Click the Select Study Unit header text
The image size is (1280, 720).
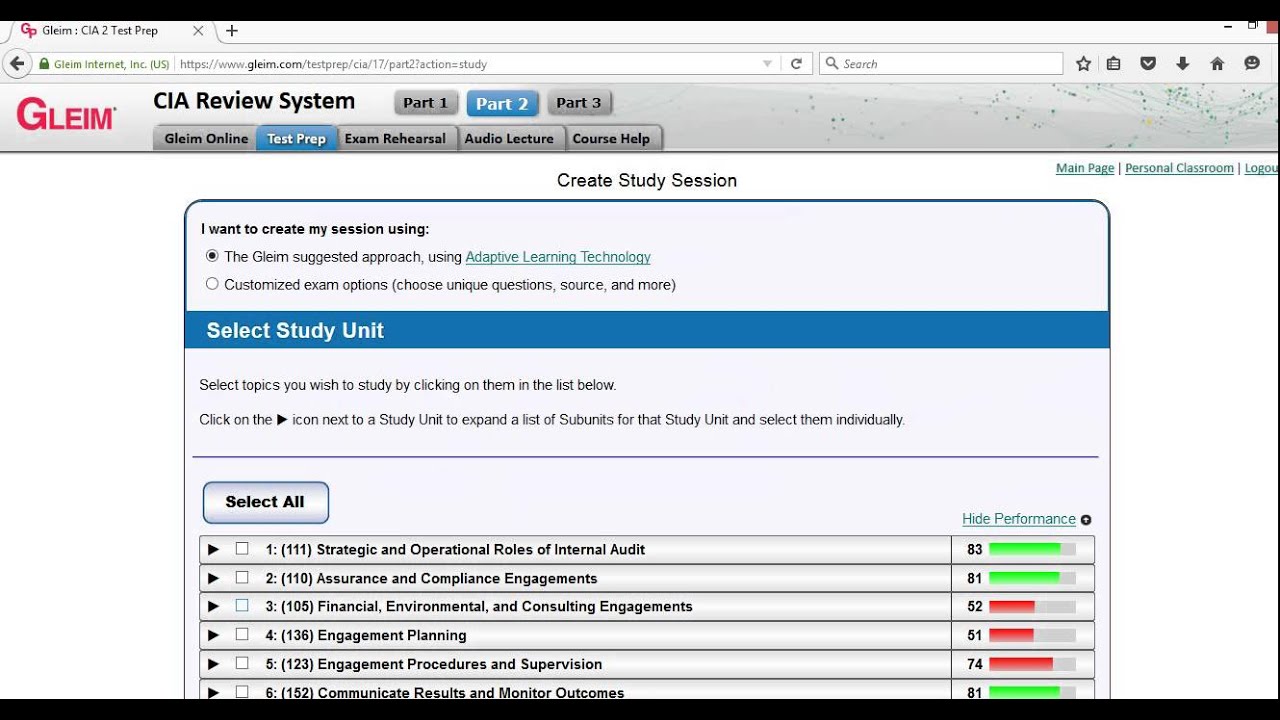point(295,331)
